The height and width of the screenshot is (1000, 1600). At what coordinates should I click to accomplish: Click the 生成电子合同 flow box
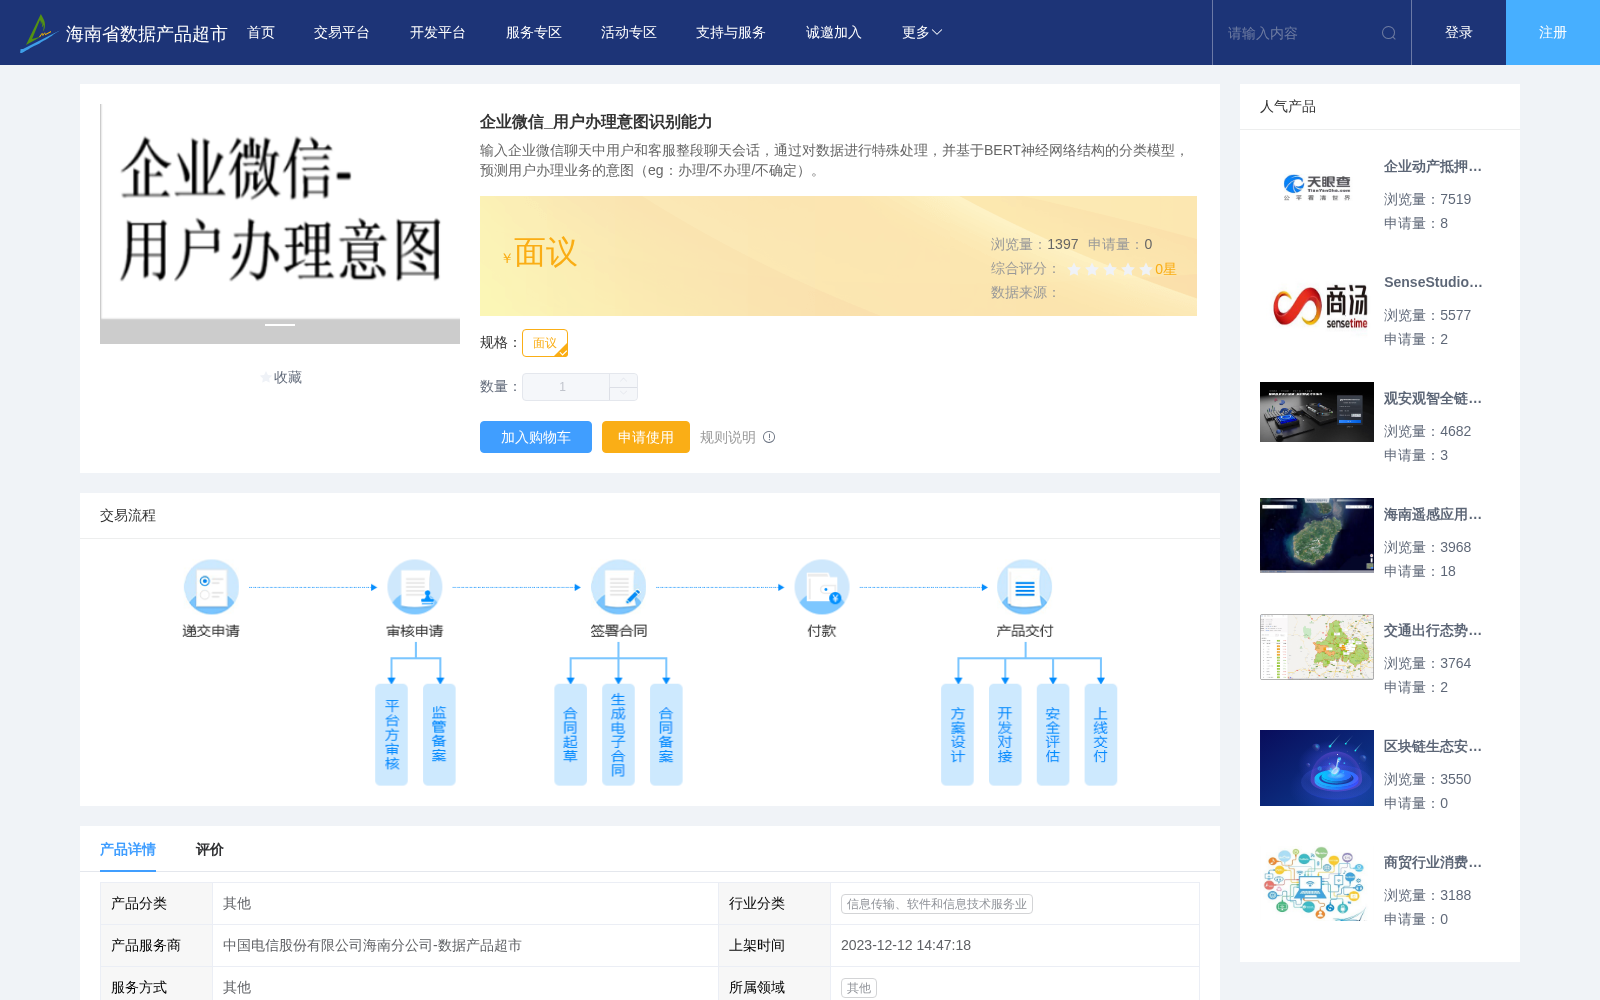coord(618,734)
